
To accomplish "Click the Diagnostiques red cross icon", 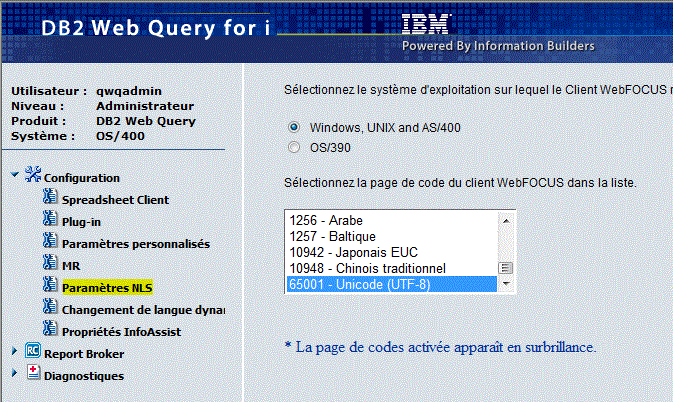I will (33, 372).
